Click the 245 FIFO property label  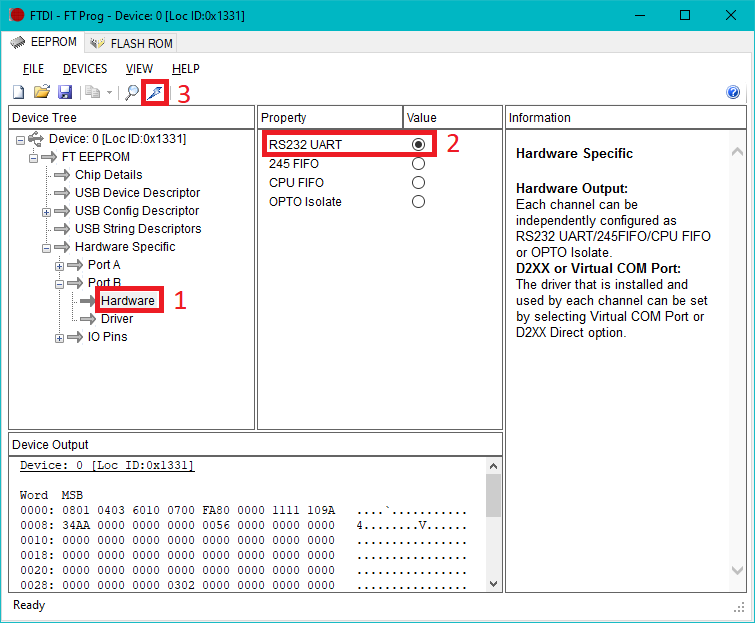[x=294, y=164]
